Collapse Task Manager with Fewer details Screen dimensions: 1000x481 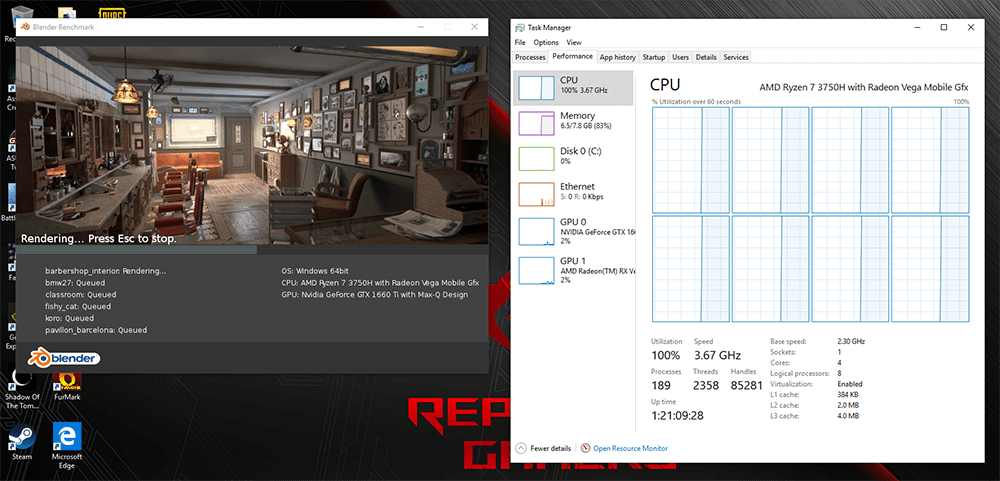[x=543, y=448]
